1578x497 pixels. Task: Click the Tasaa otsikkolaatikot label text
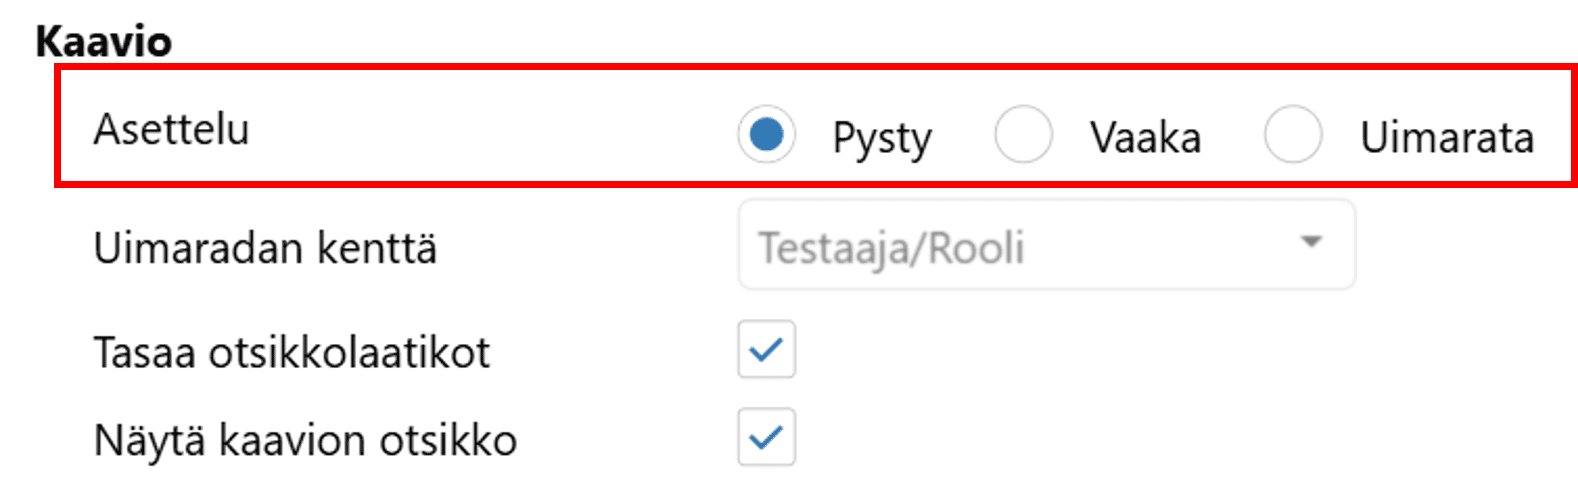tap(291, 353)
